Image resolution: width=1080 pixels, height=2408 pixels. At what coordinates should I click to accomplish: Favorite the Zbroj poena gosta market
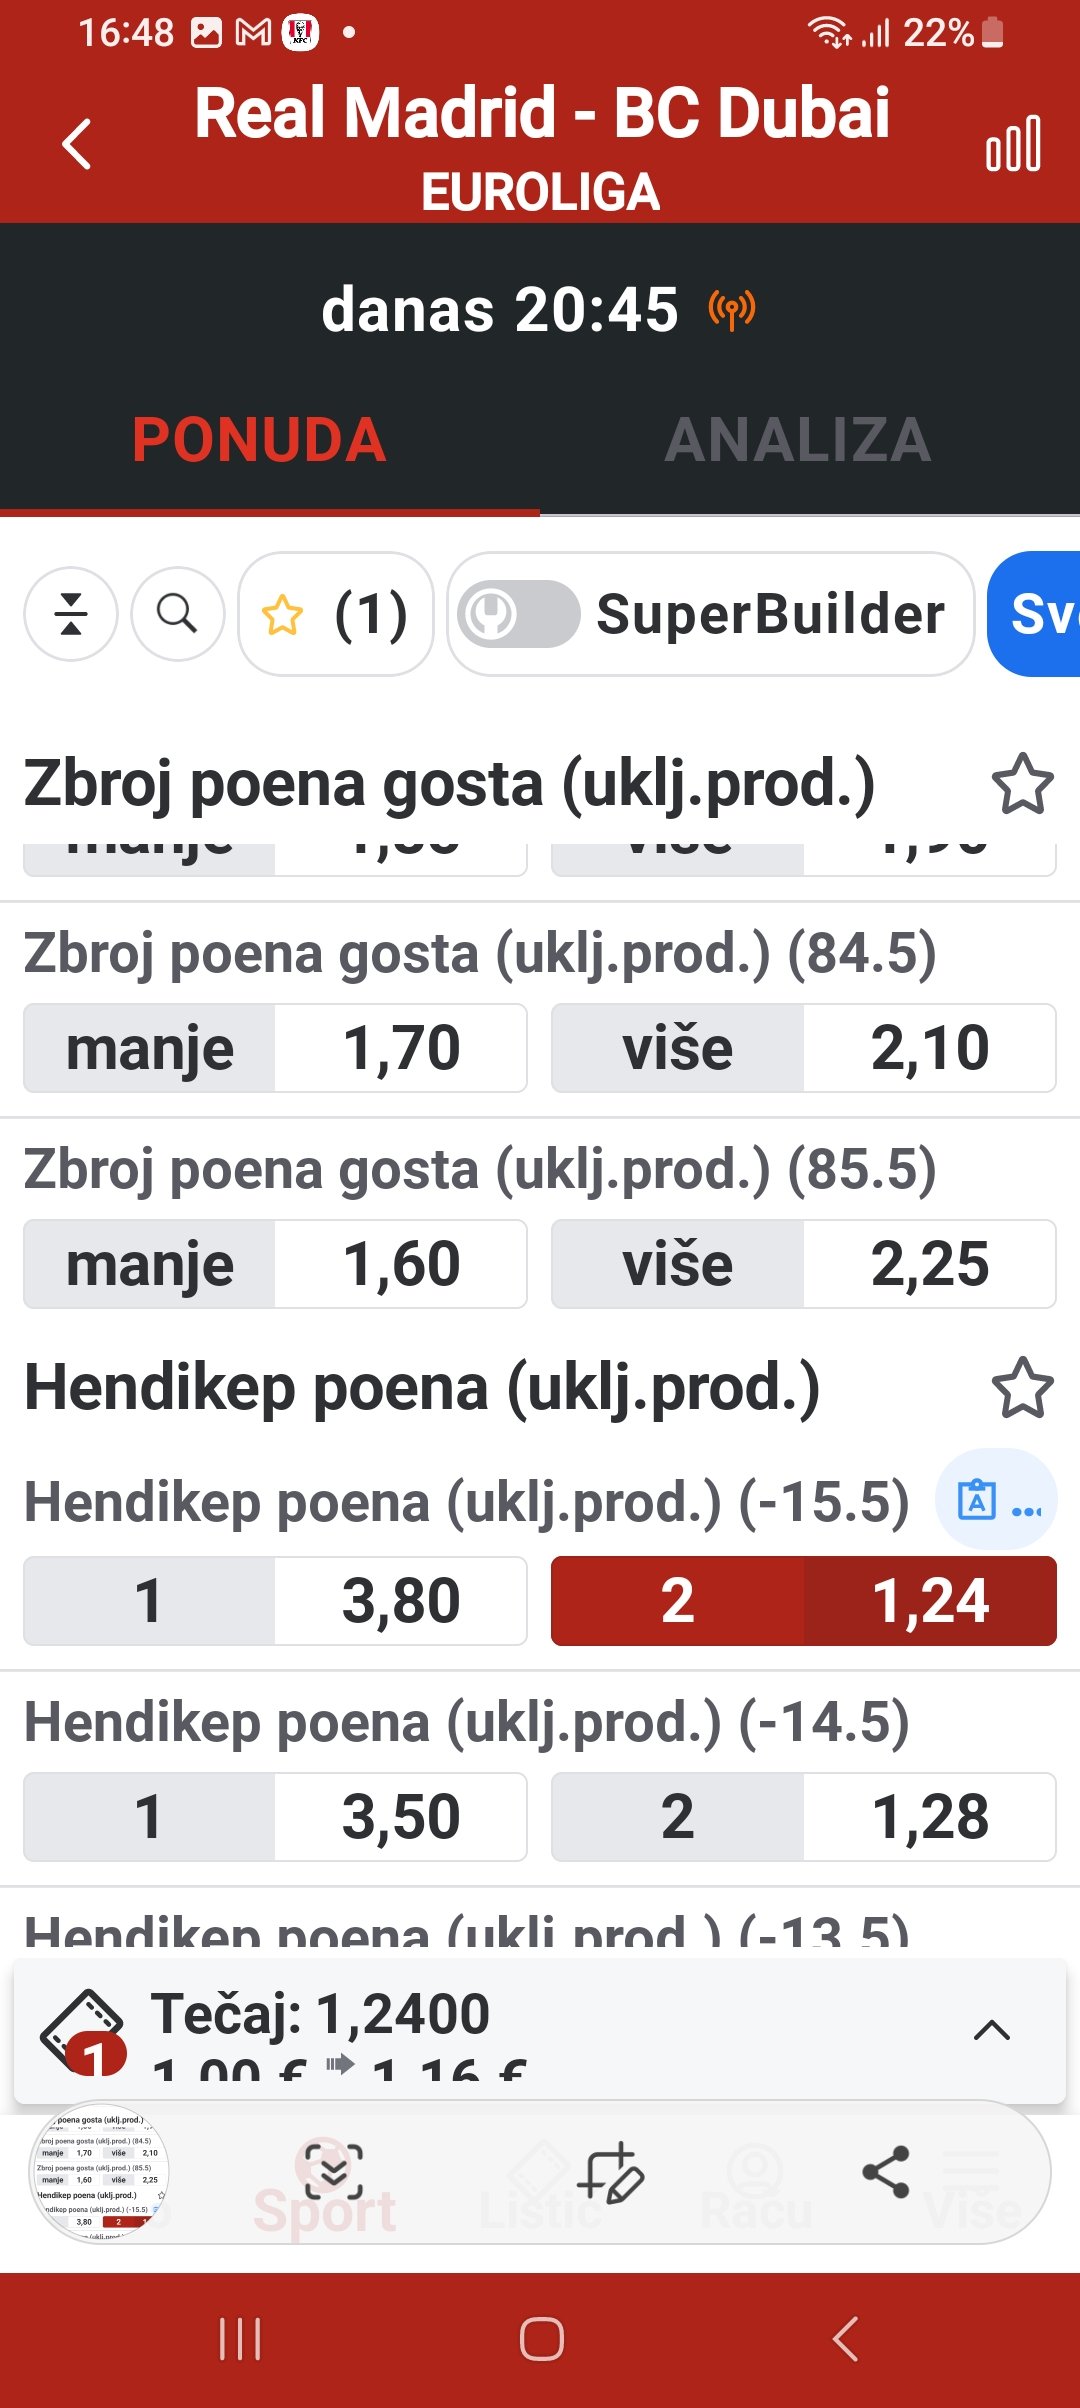coord(1022,784)
